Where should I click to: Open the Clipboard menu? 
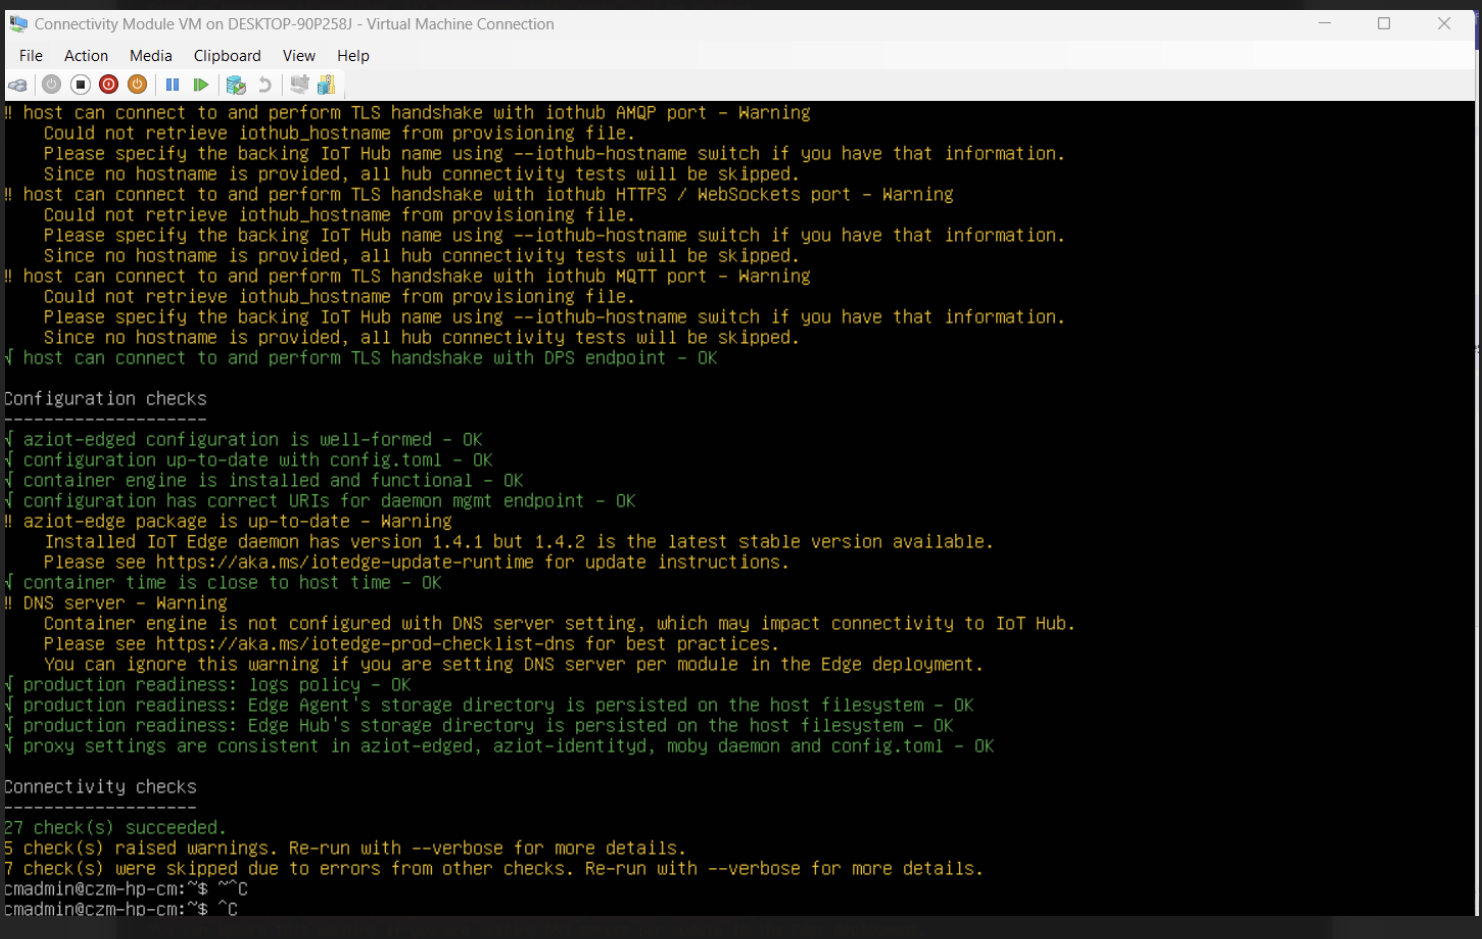click(226, 56)
